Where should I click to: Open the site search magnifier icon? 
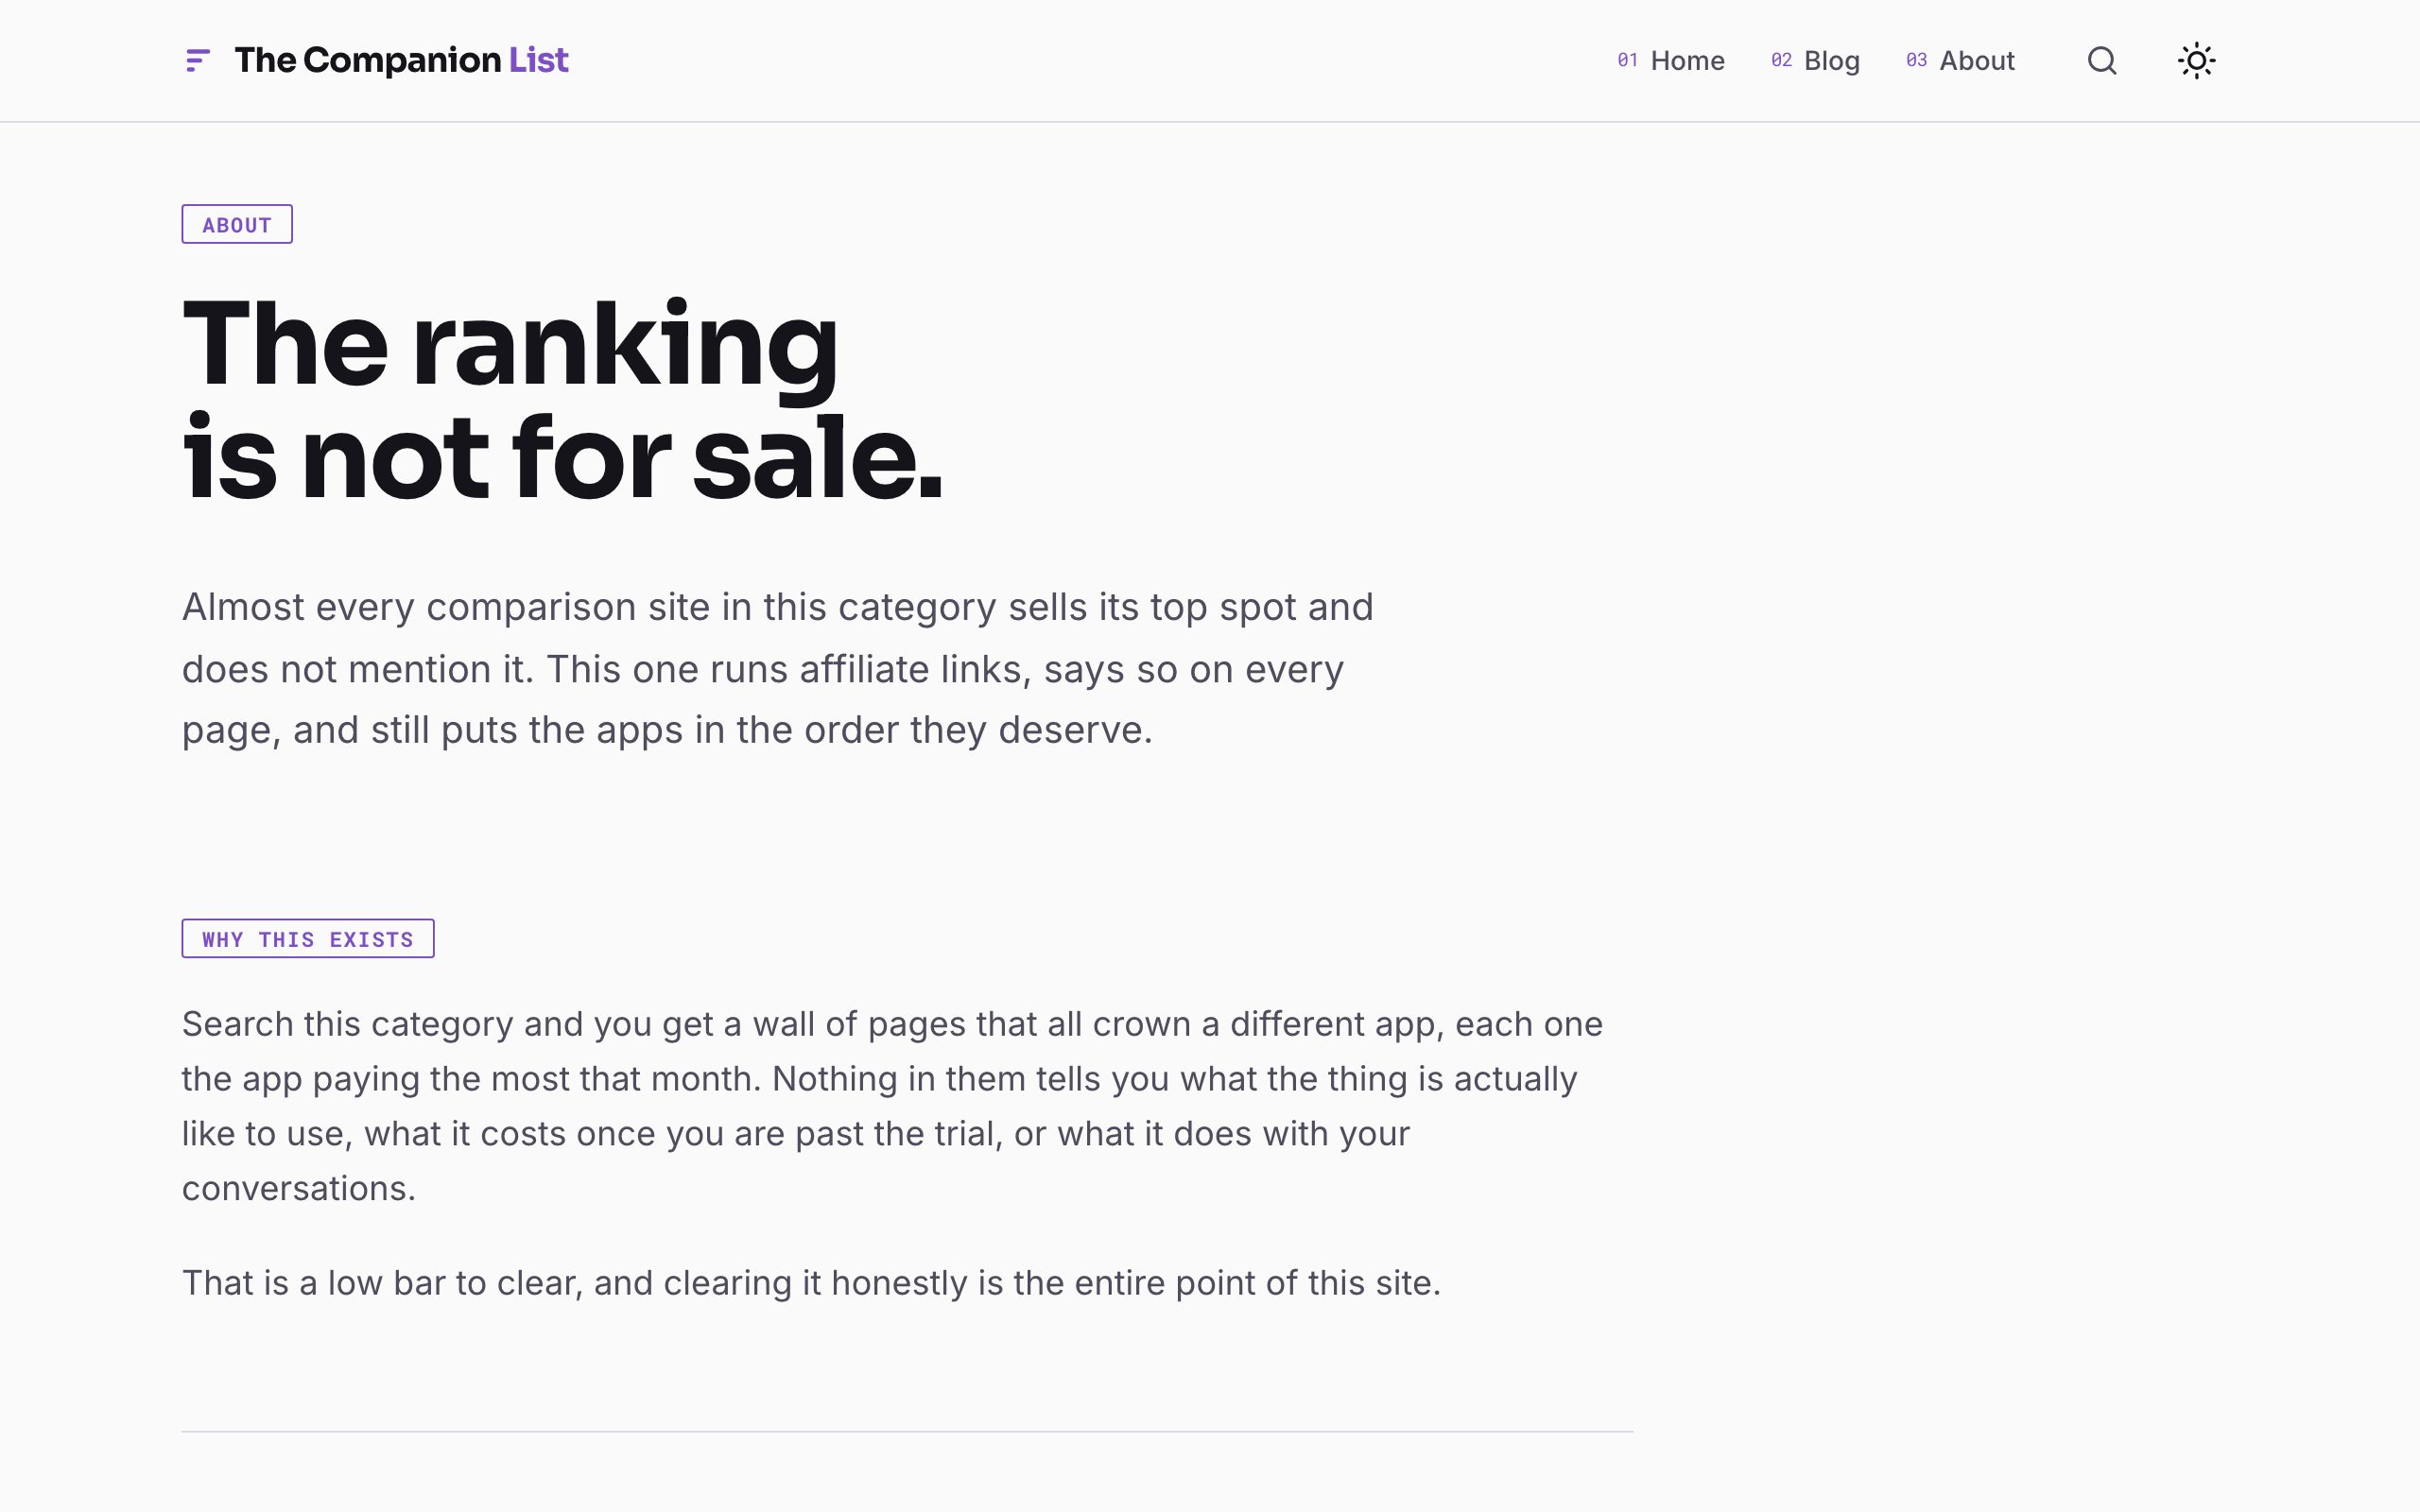point(2102,61)
